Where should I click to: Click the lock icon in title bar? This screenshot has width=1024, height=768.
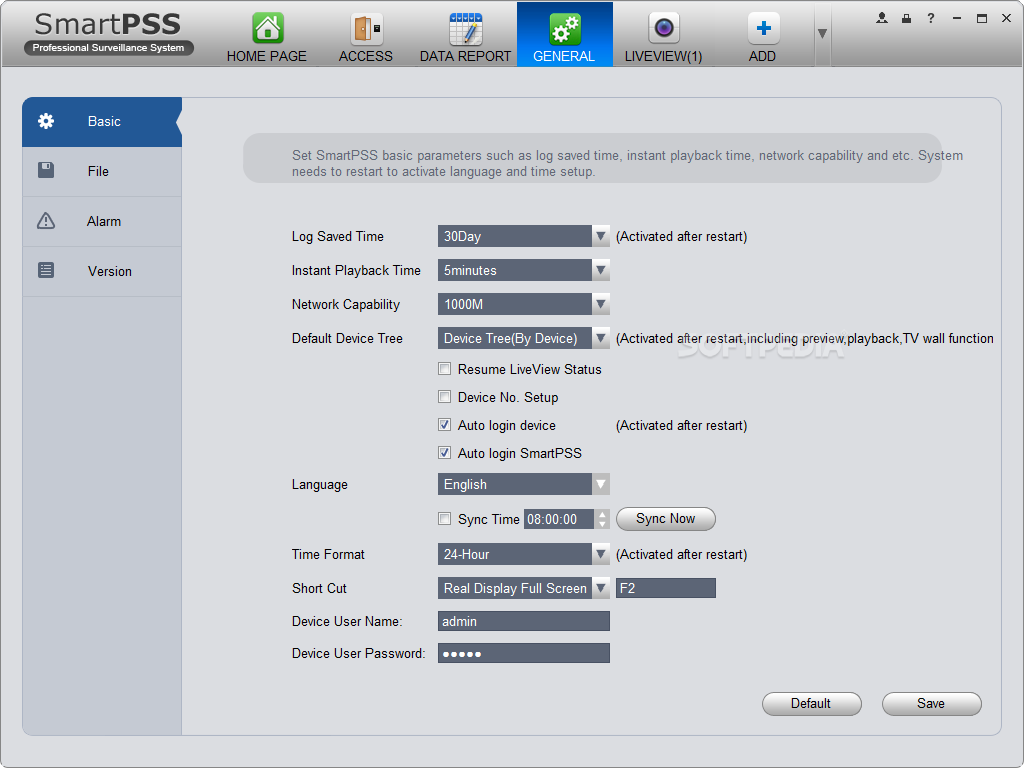[906, 18]
